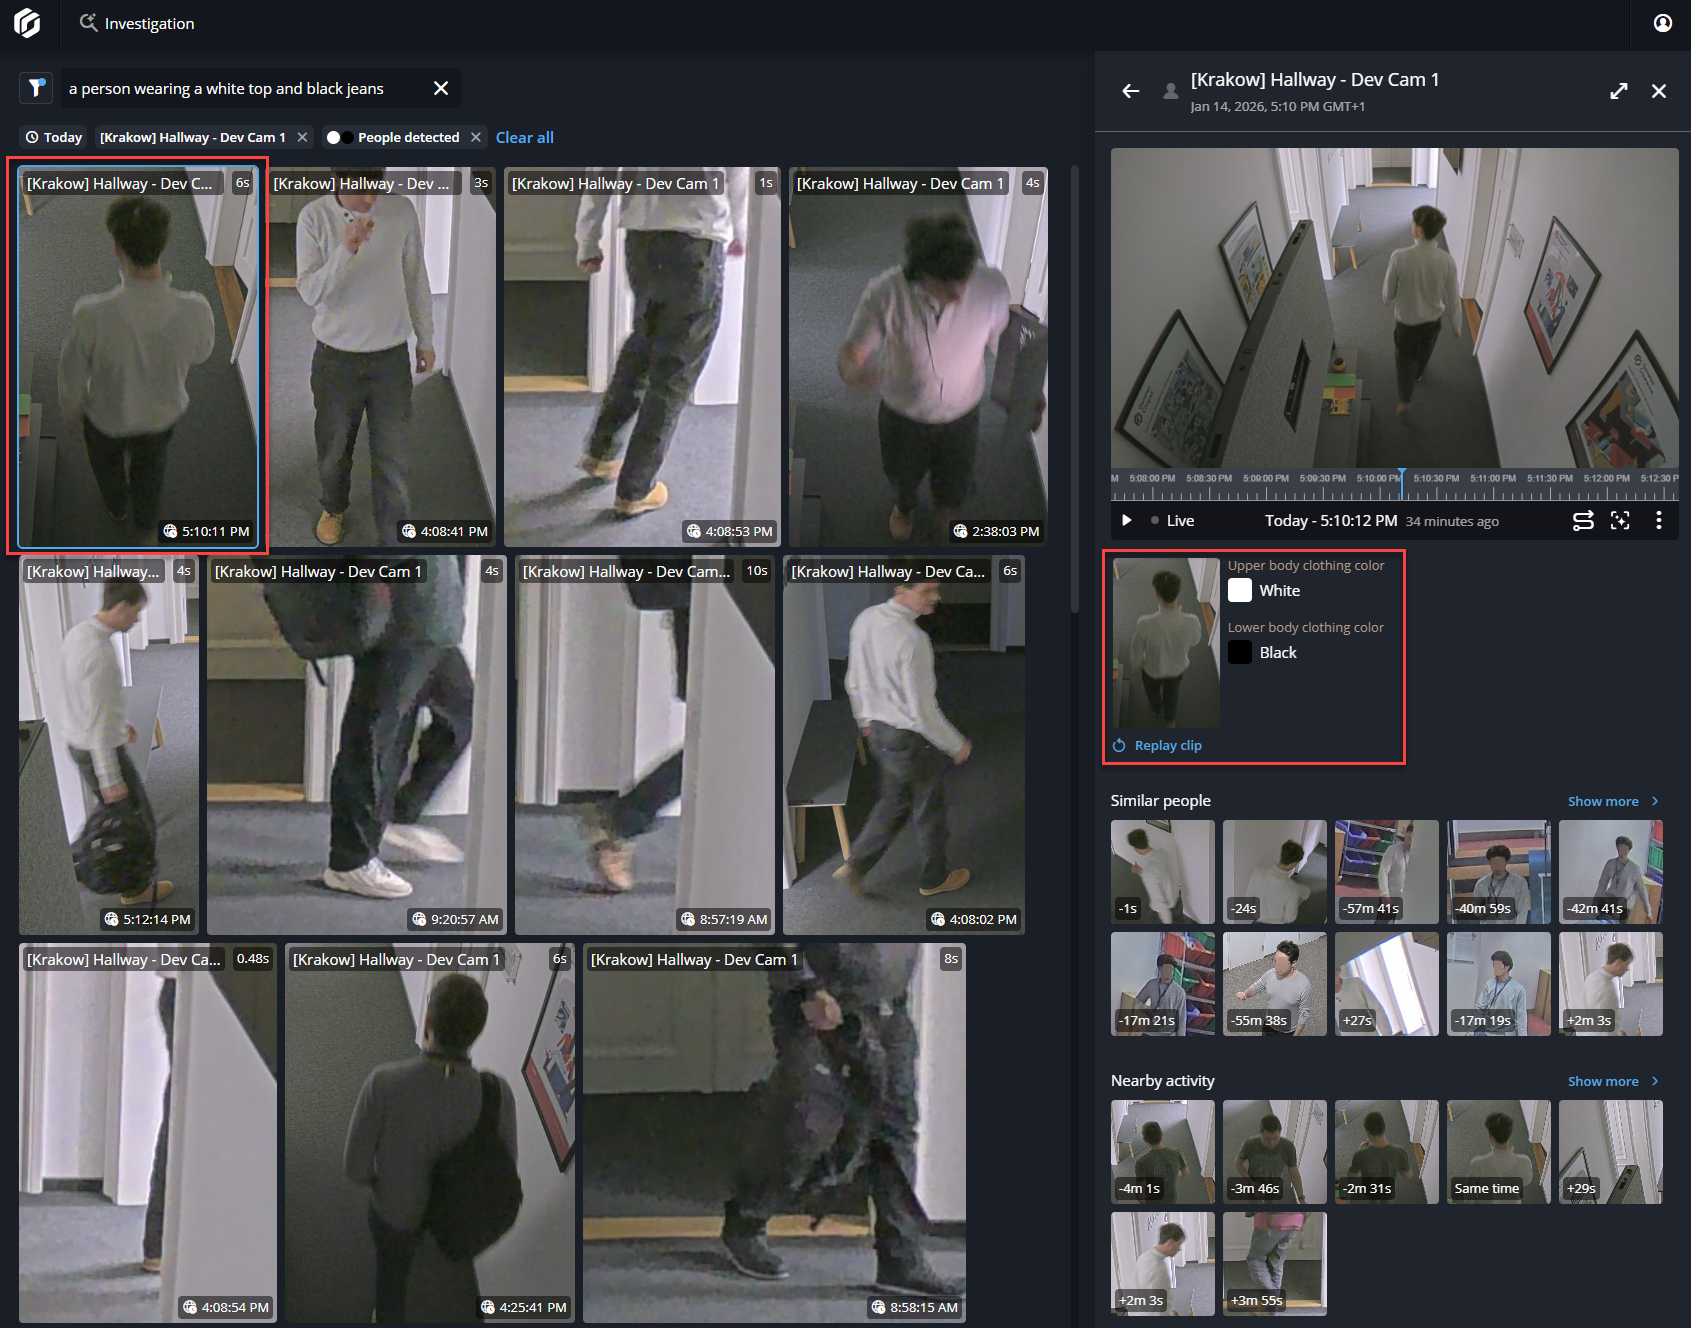Select the Investigation menu item in the top bar
This screenshot has height=1328, width=1691.
click(x=149, y=23)
